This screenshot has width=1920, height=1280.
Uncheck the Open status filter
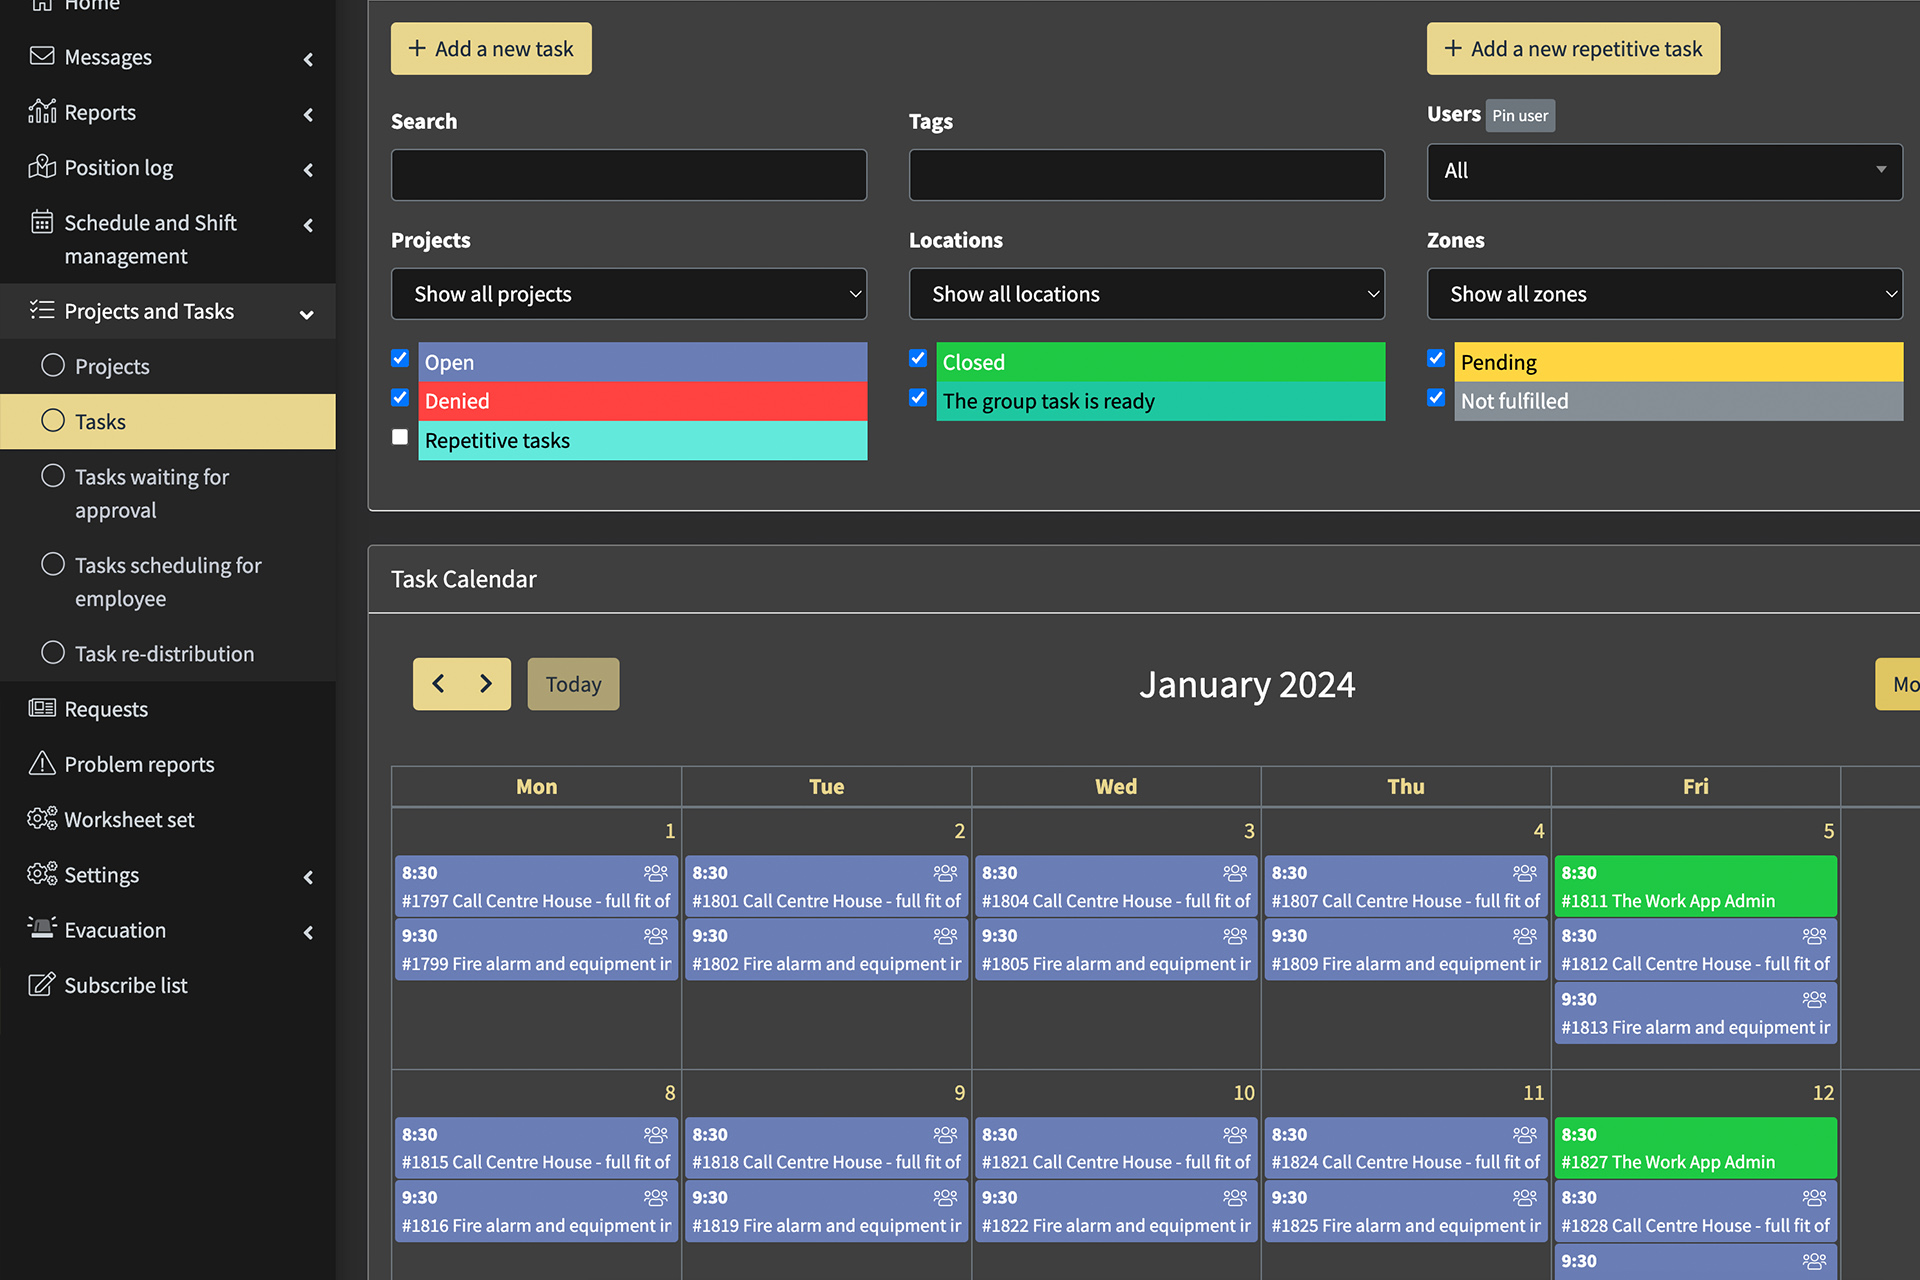(x=400, y=358)
